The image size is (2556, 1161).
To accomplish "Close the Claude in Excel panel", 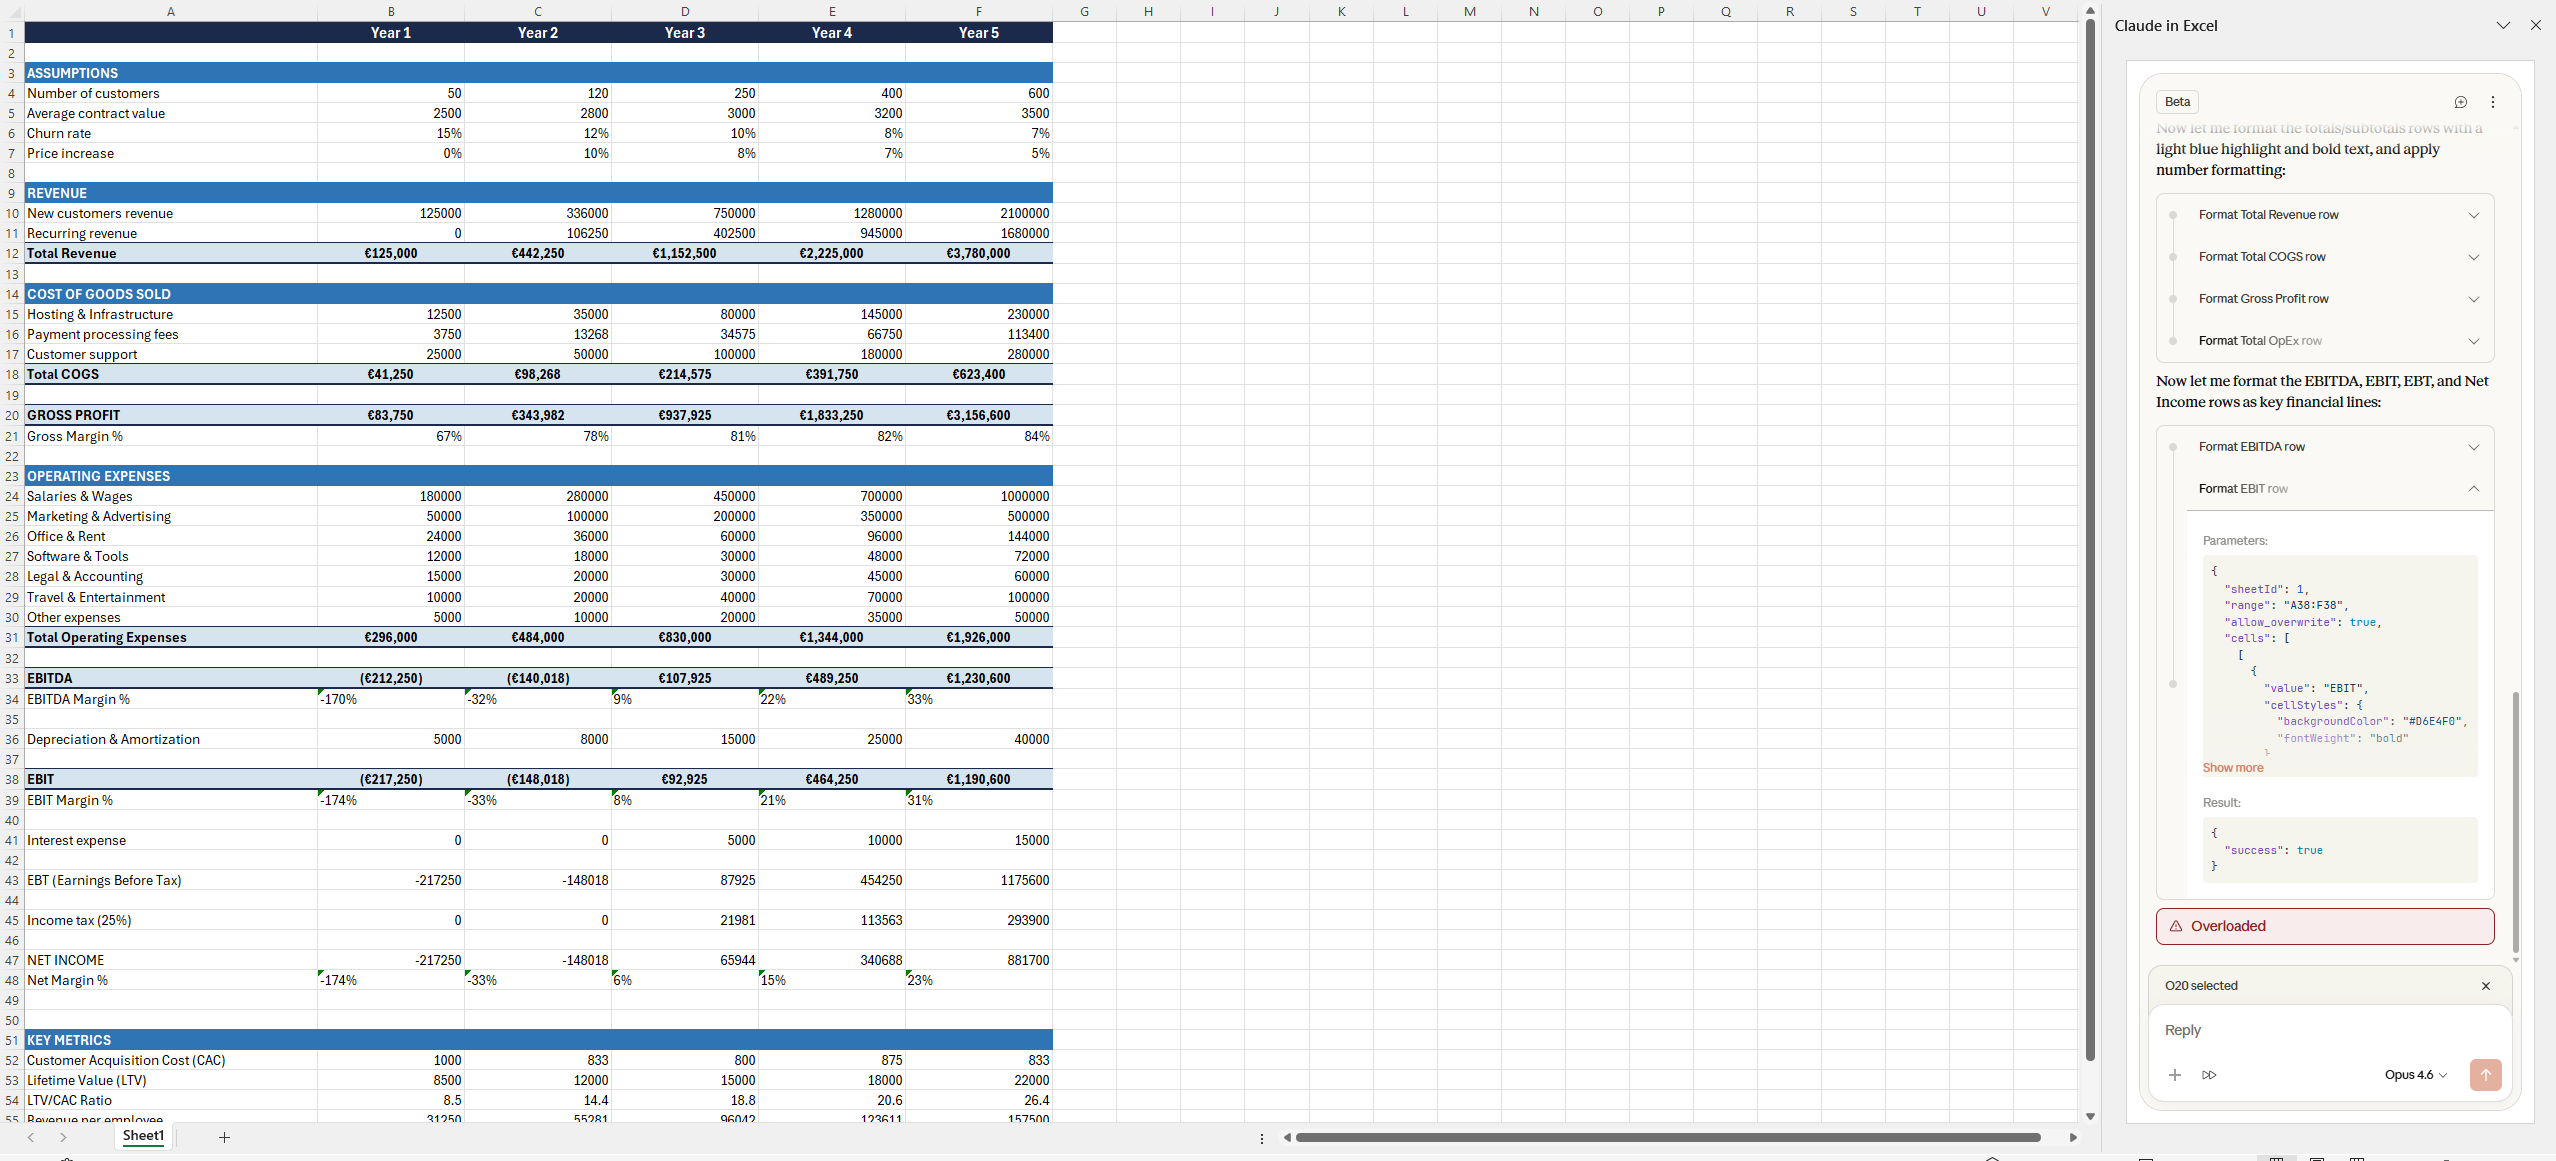I will [x=2536, y=25].
